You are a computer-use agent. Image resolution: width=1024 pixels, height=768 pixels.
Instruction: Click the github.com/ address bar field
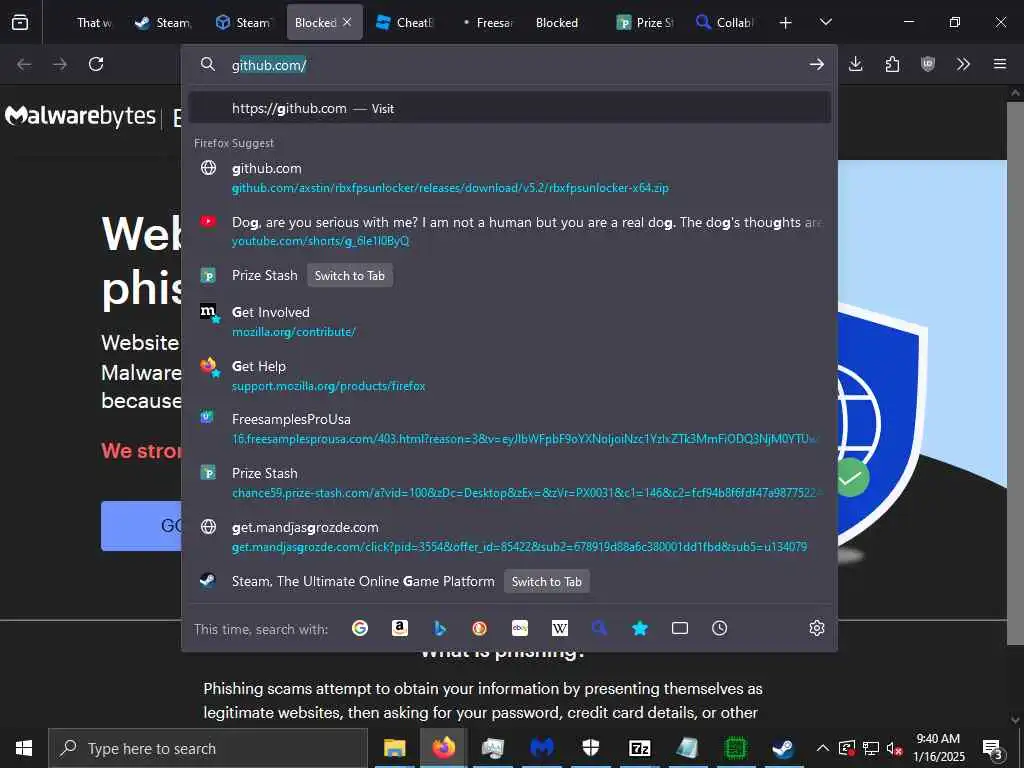click(x=509, y=65)
